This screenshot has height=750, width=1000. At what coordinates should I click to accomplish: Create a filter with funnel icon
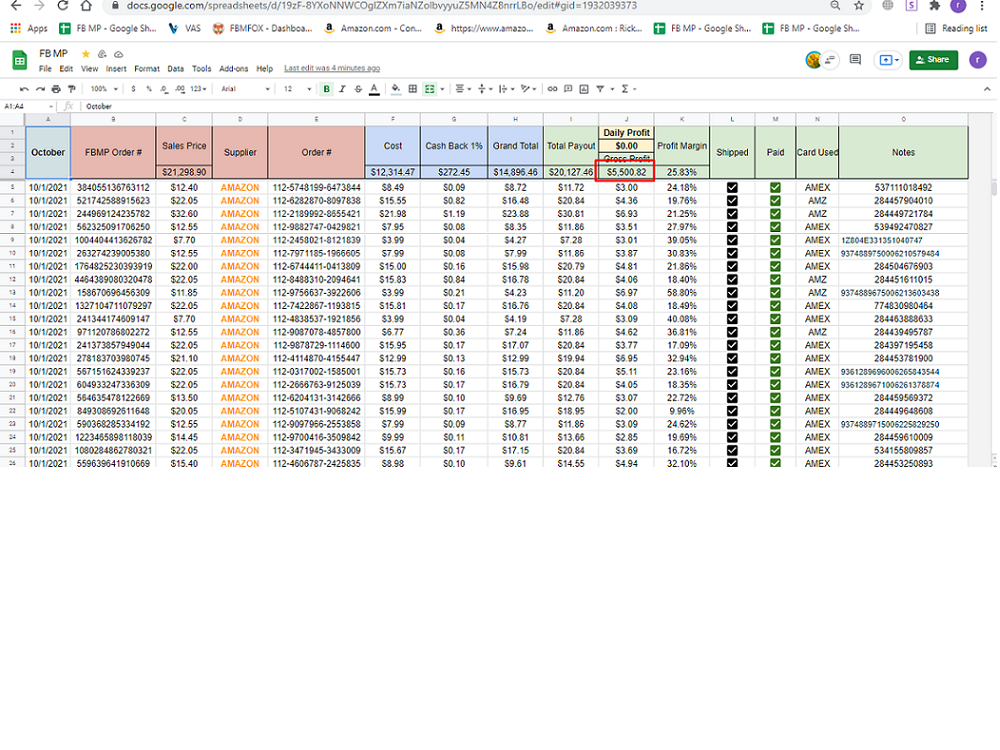click(600, 89)
